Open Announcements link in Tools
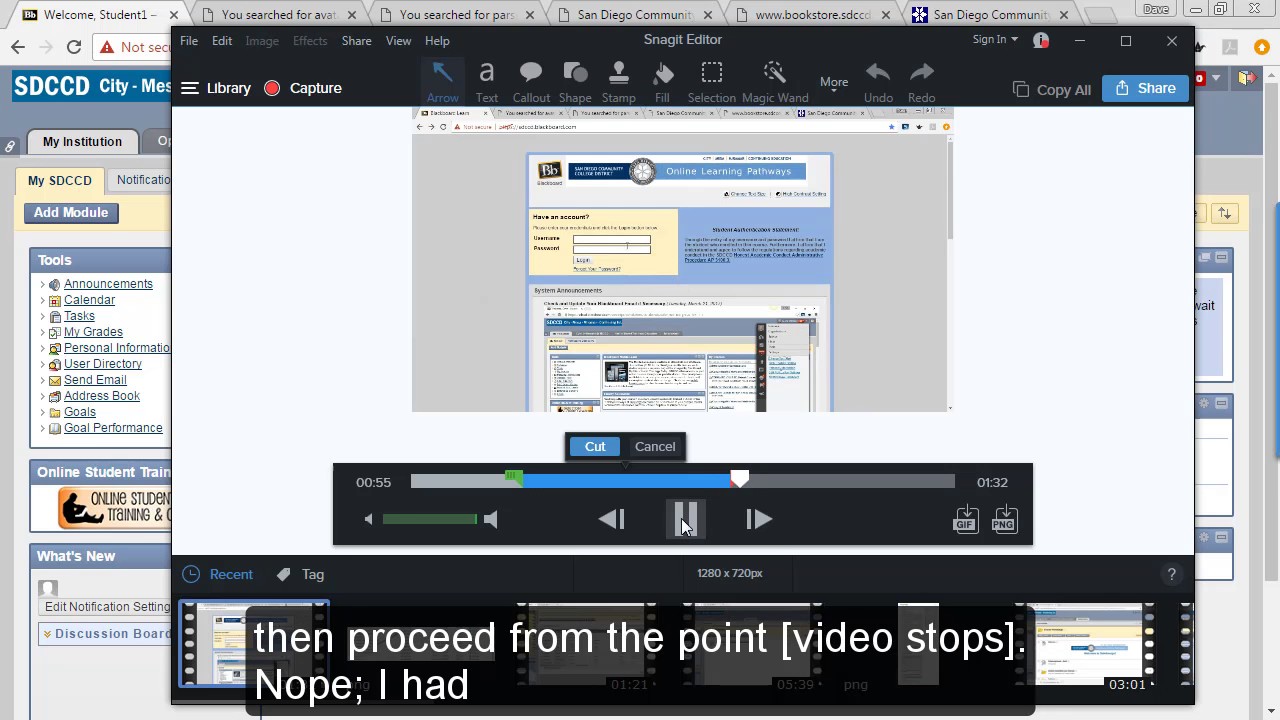The width and height of the screenshot is (1280, 720). 108,284
